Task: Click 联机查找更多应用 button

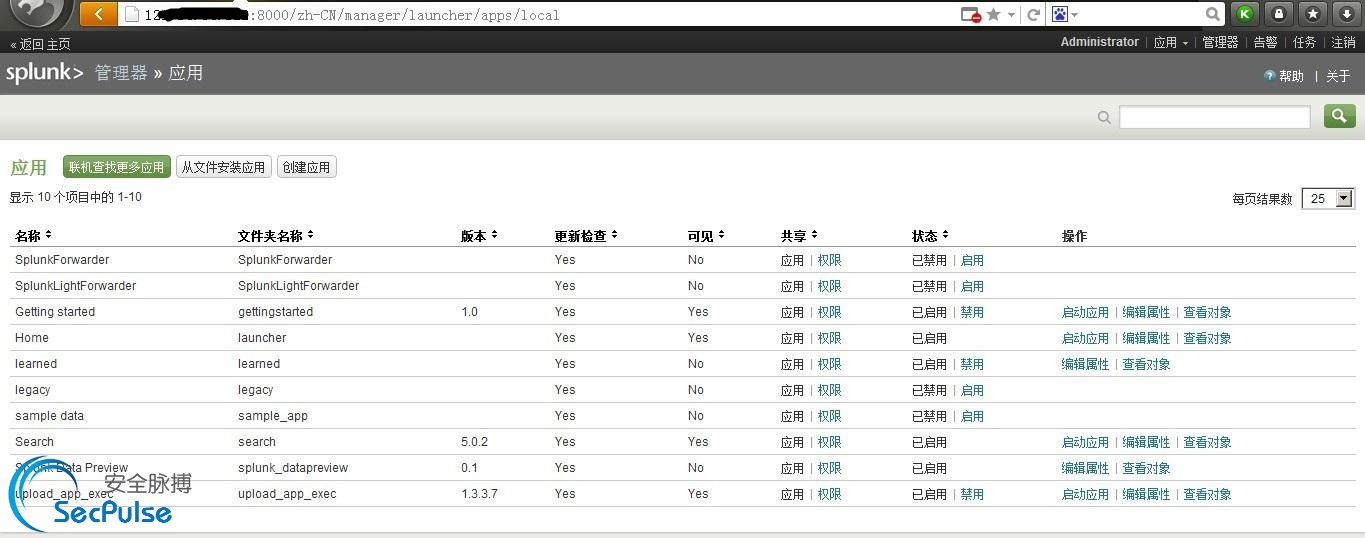Action: pos(116,167)
